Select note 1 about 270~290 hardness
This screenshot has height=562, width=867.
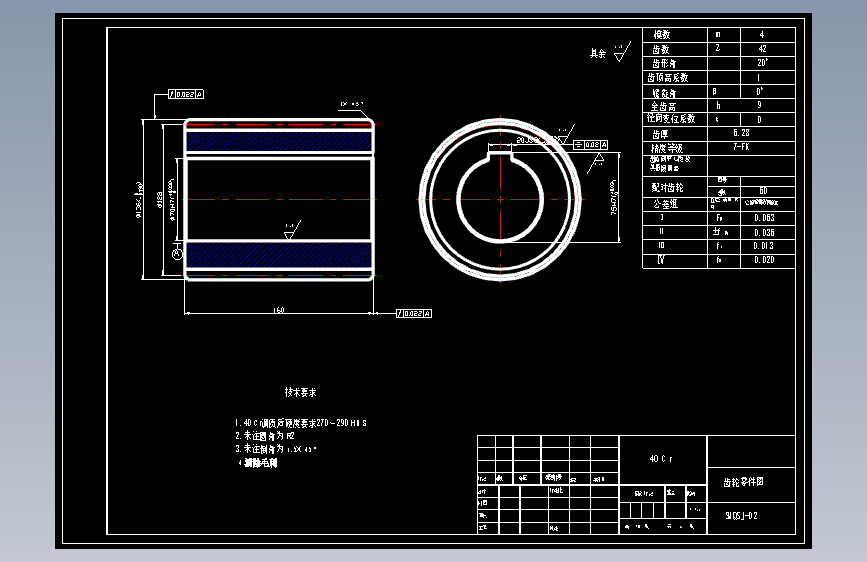pos(300,423)
